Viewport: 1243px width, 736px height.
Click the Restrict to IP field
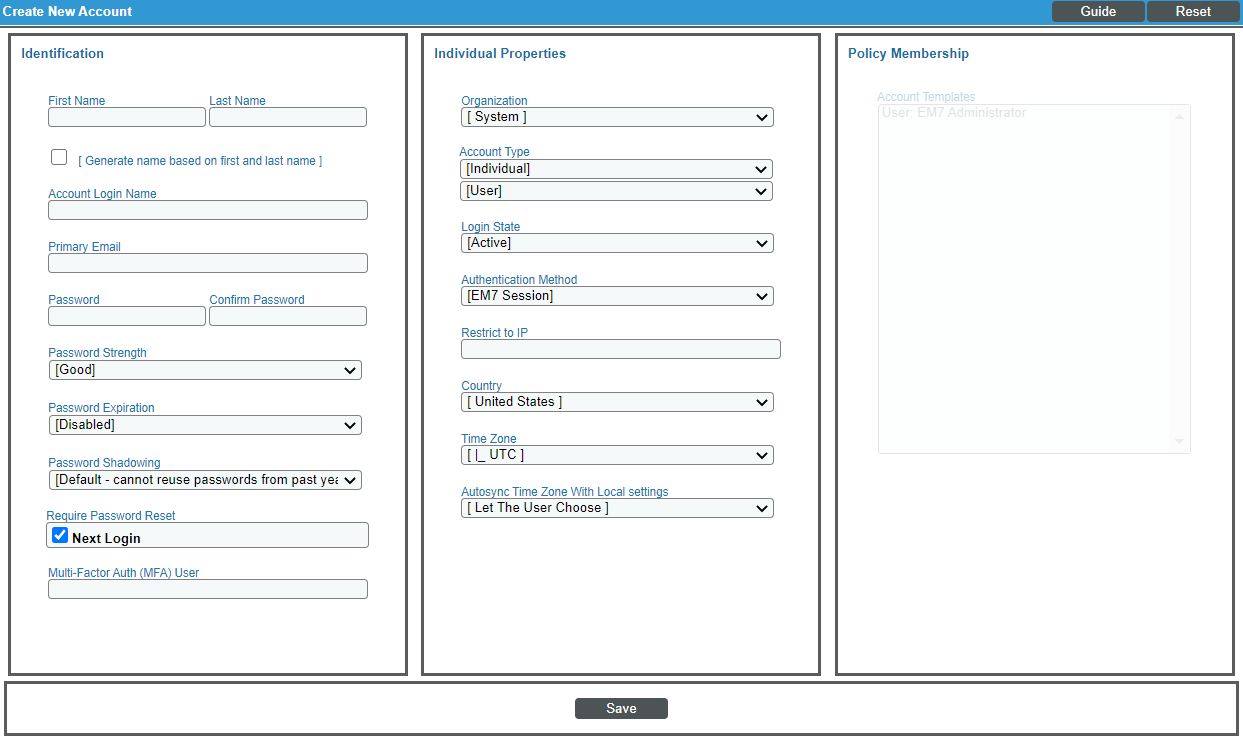[620, 348]
